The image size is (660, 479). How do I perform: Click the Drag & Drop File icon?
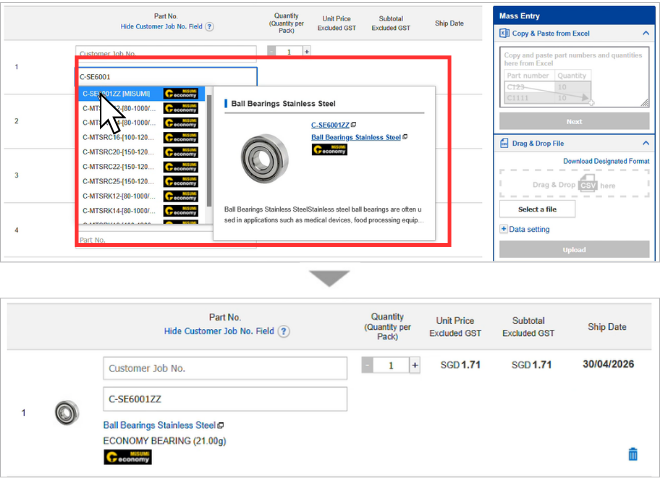point(504,144)
